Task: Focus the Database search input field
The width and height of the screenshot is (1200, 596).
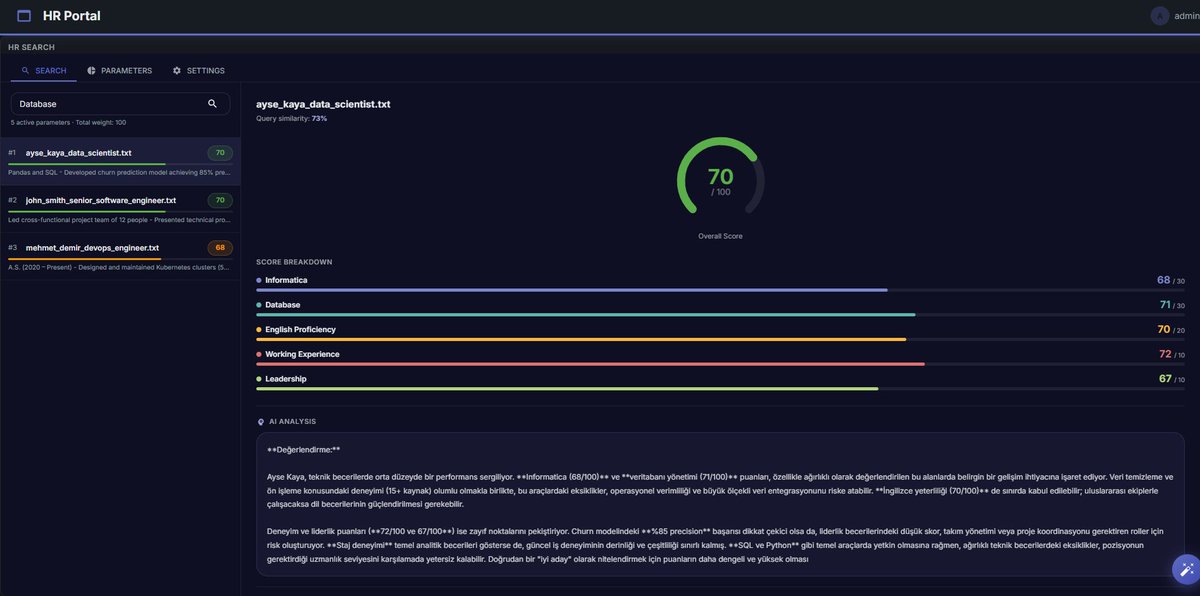Action: click(120, 103)
